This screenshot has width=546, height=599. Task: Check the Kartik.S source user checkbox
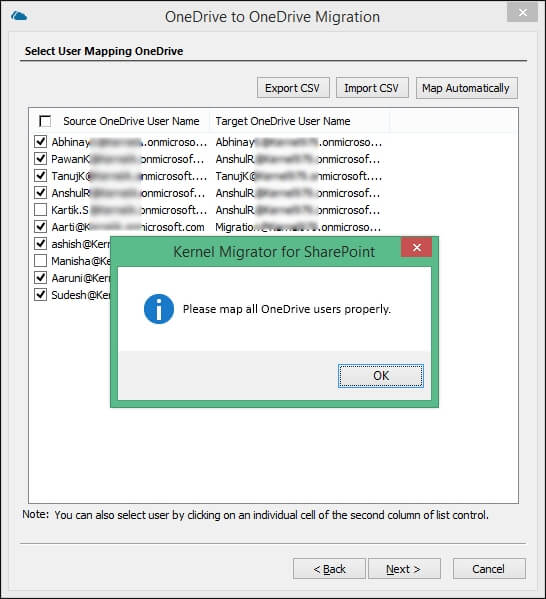coord(41,210)
